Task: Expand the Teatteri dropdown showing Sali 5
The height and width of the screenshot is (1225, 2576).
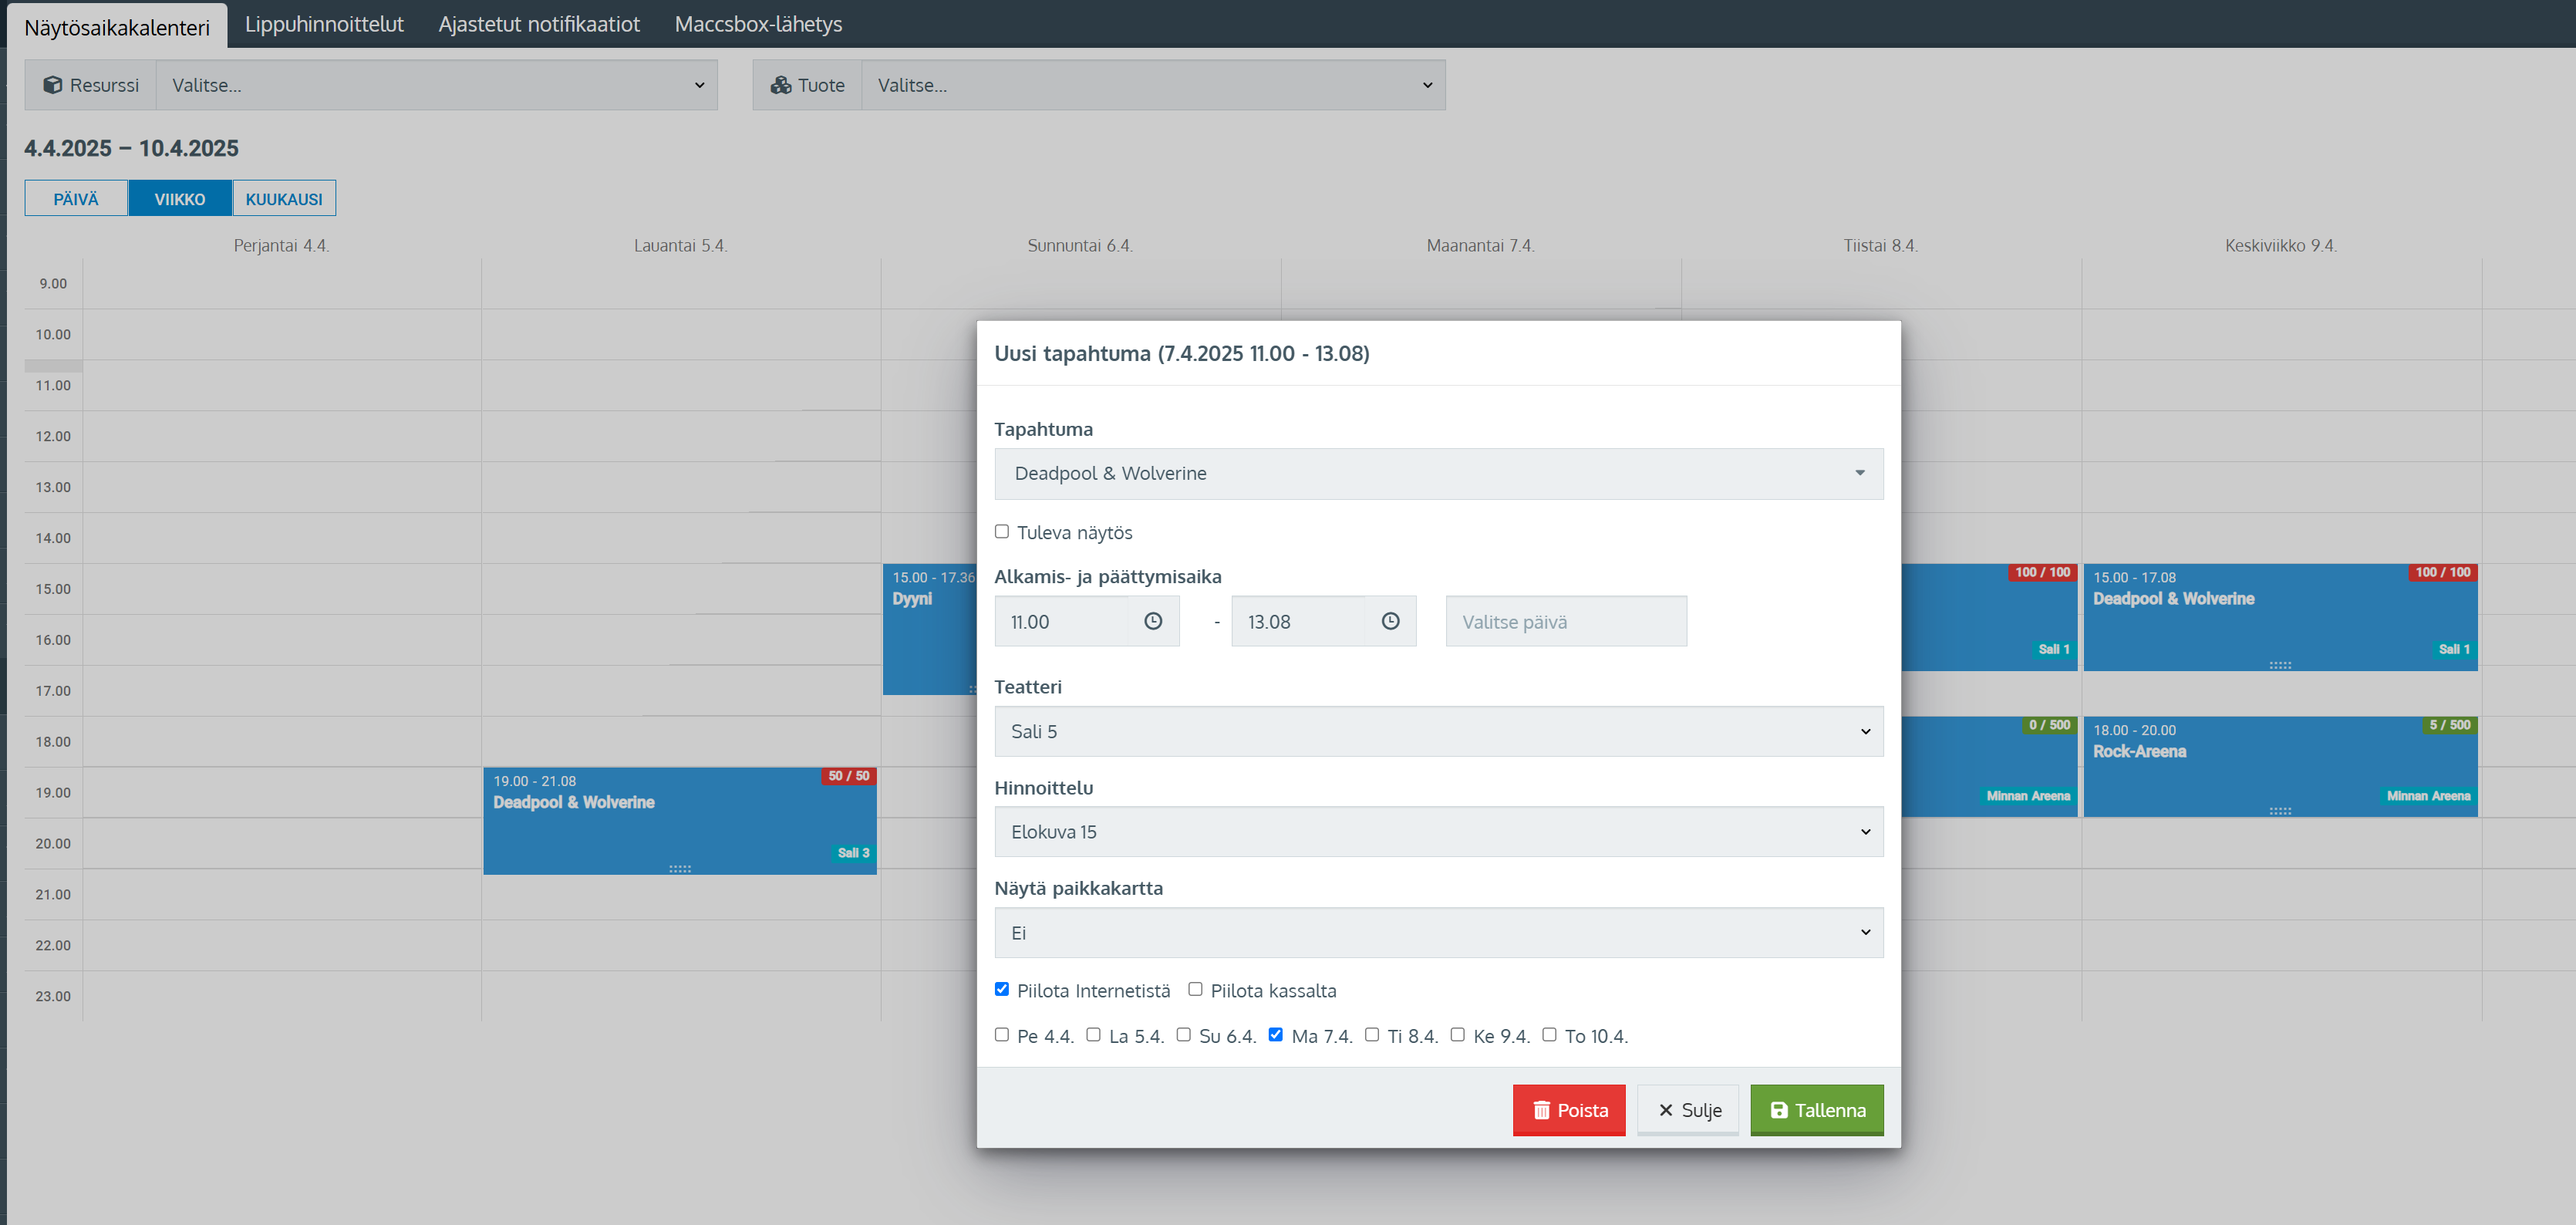Action: coord(1438,731)
